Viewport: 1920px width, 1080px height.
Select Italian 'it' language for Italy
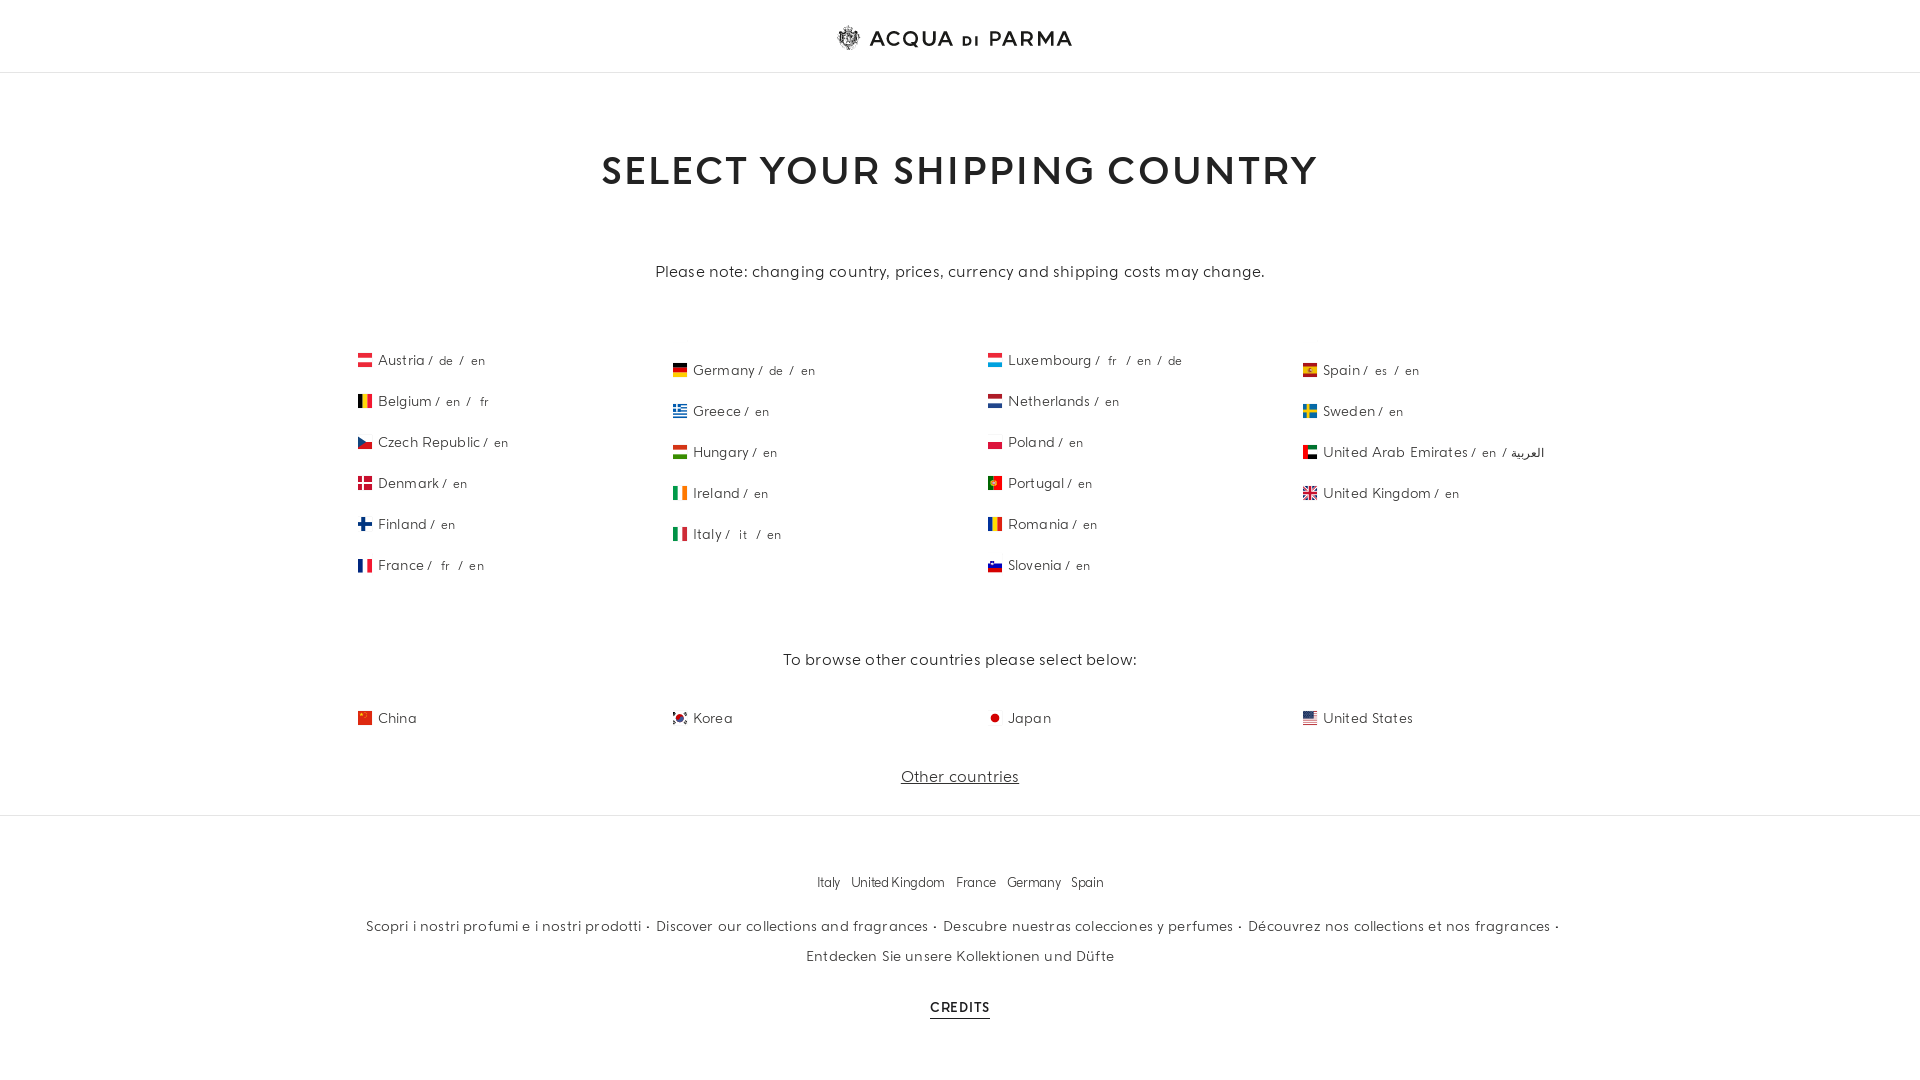743,535
